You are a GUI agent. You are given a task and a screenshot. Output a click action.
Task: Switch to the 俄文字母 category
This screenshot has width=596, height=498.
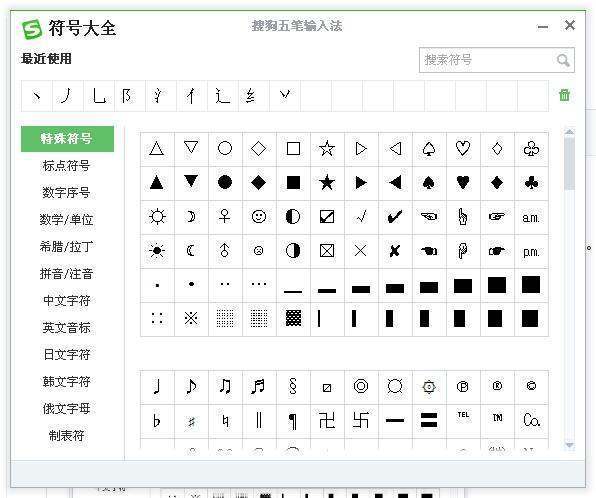tap(67, 409)
